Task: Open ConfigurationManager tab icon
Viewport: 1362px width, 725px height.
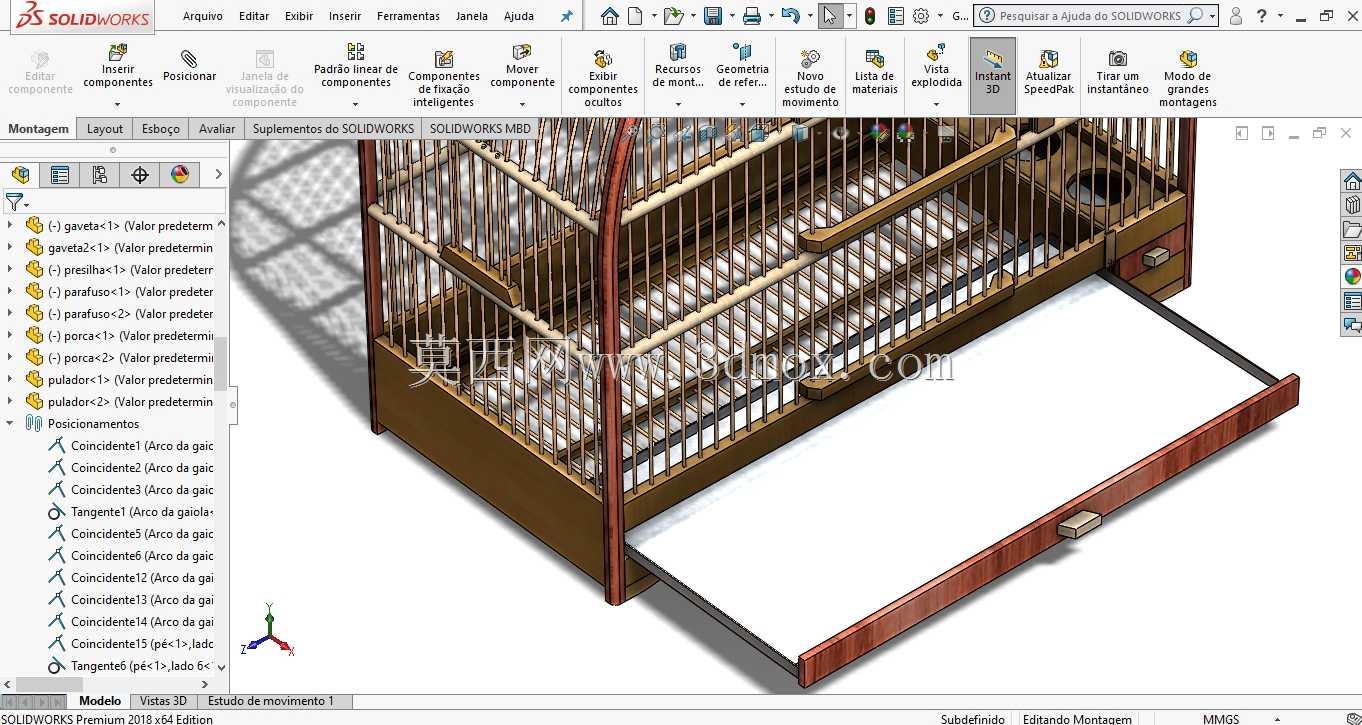Action: [x=100, y=175]
